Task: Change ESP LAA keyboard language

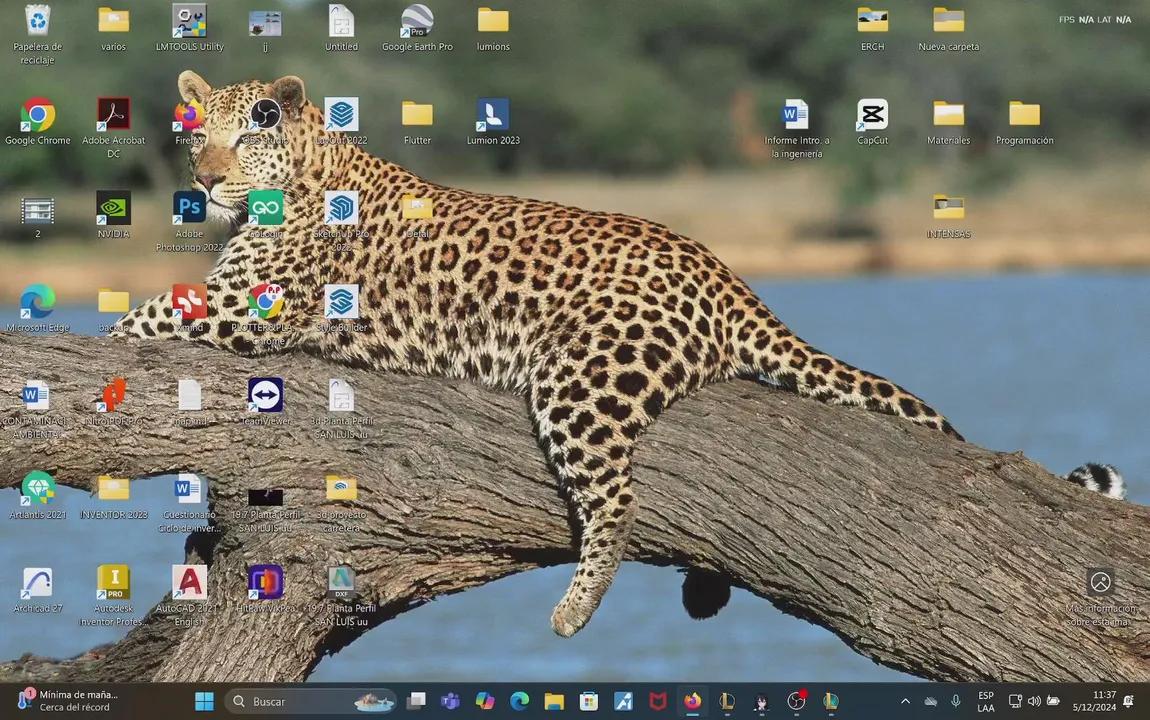Action: point(986,702)
